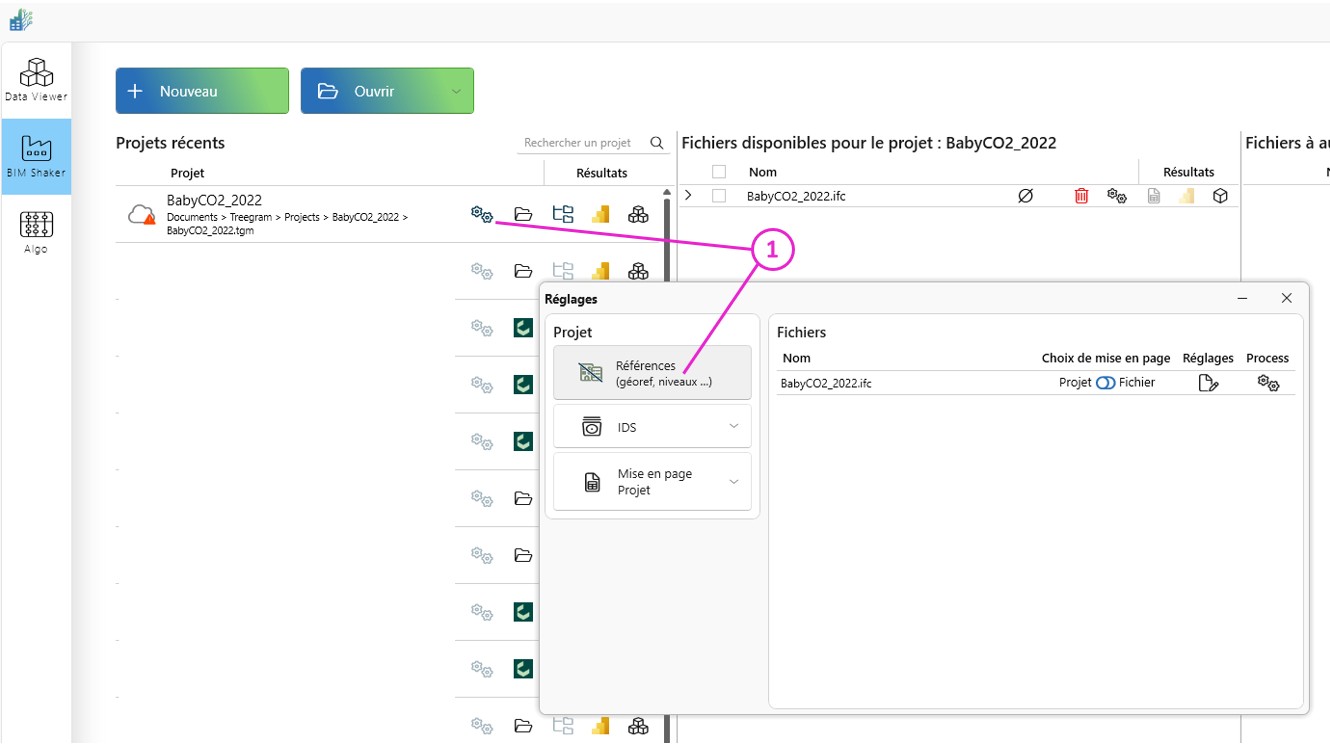This screenshot has height=745, width=1330.
Task: Switch to the BIM Shaker tab
Action: (36, 156)
